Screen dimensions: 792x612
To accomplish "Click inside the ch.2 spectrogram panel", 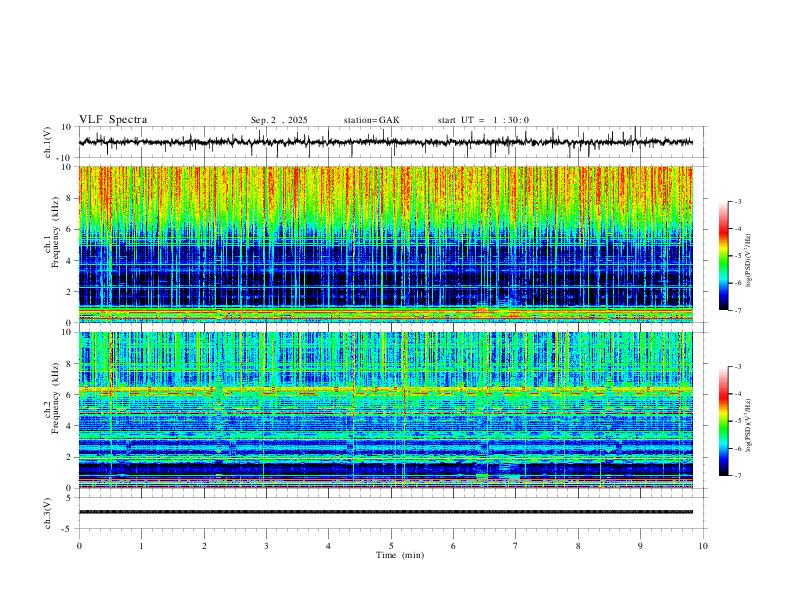I will (x=385, y=410).
